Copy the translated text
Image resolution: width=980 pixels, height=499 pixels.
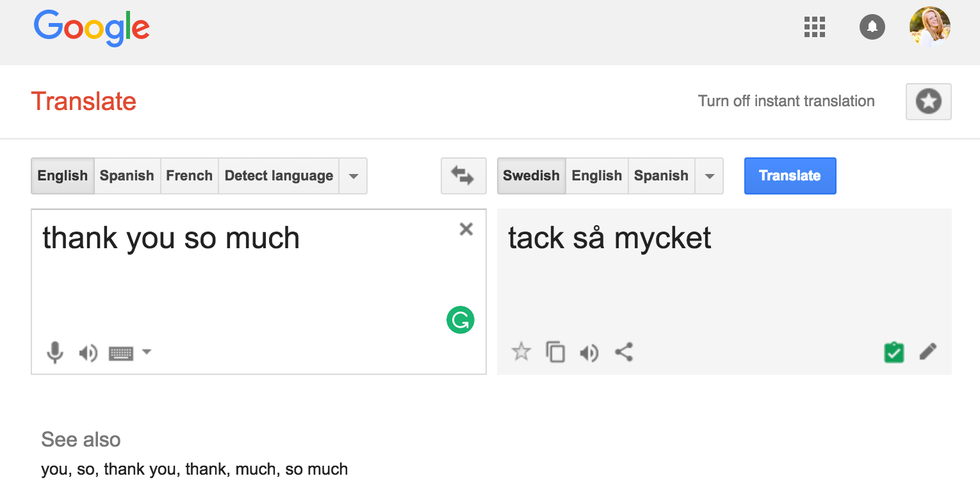click(555, 352)
